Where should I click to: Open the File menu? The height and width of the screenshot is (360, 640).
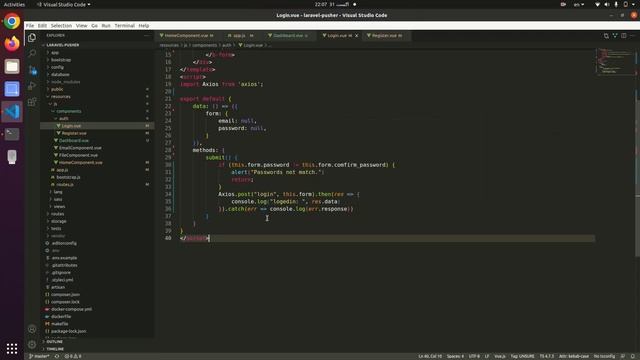30,25
